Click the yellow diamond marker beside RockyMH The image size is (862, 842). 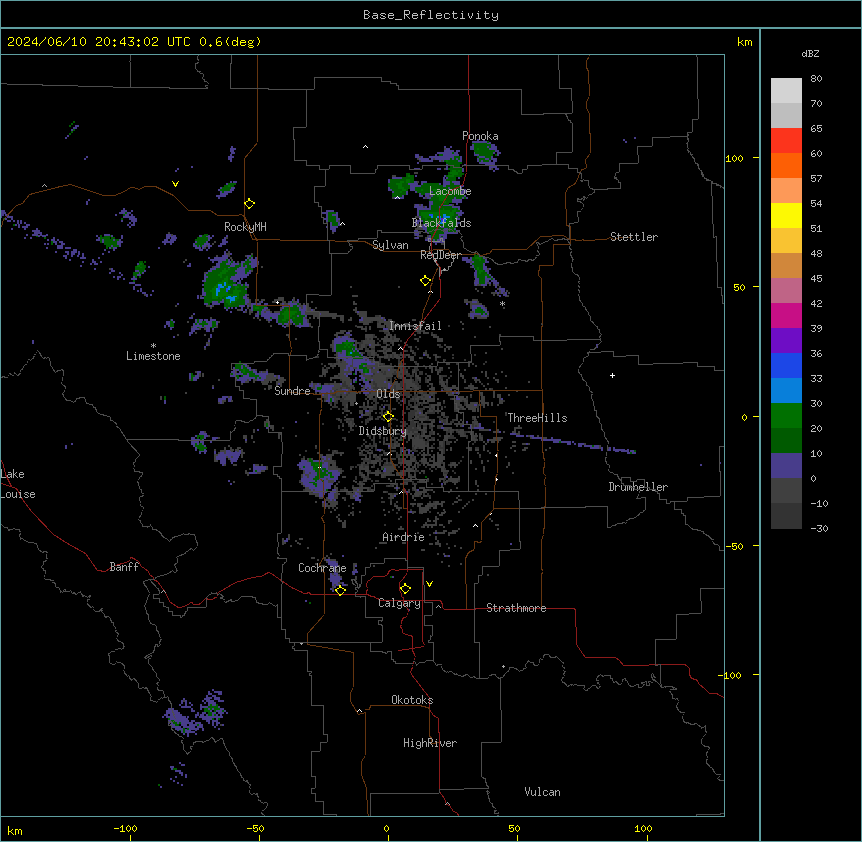click(x=250, y=204)
